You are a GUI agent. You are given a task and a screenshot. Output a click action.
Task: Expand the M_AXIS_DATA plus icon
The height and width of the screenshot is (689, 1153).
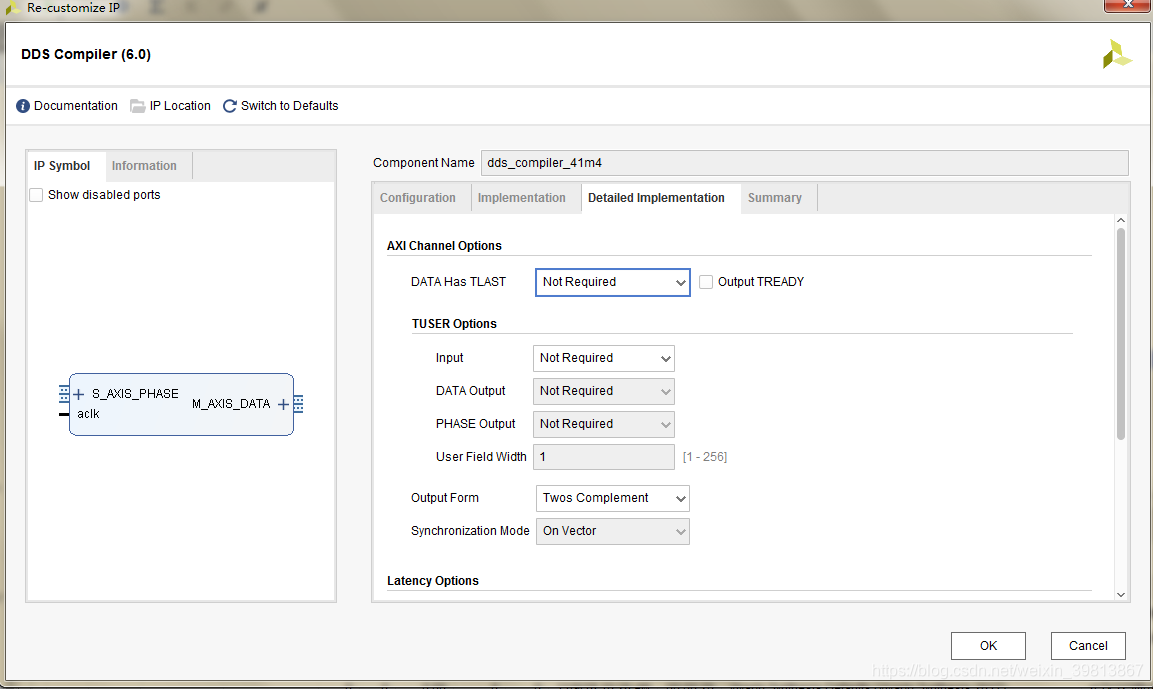pos(283,404)
